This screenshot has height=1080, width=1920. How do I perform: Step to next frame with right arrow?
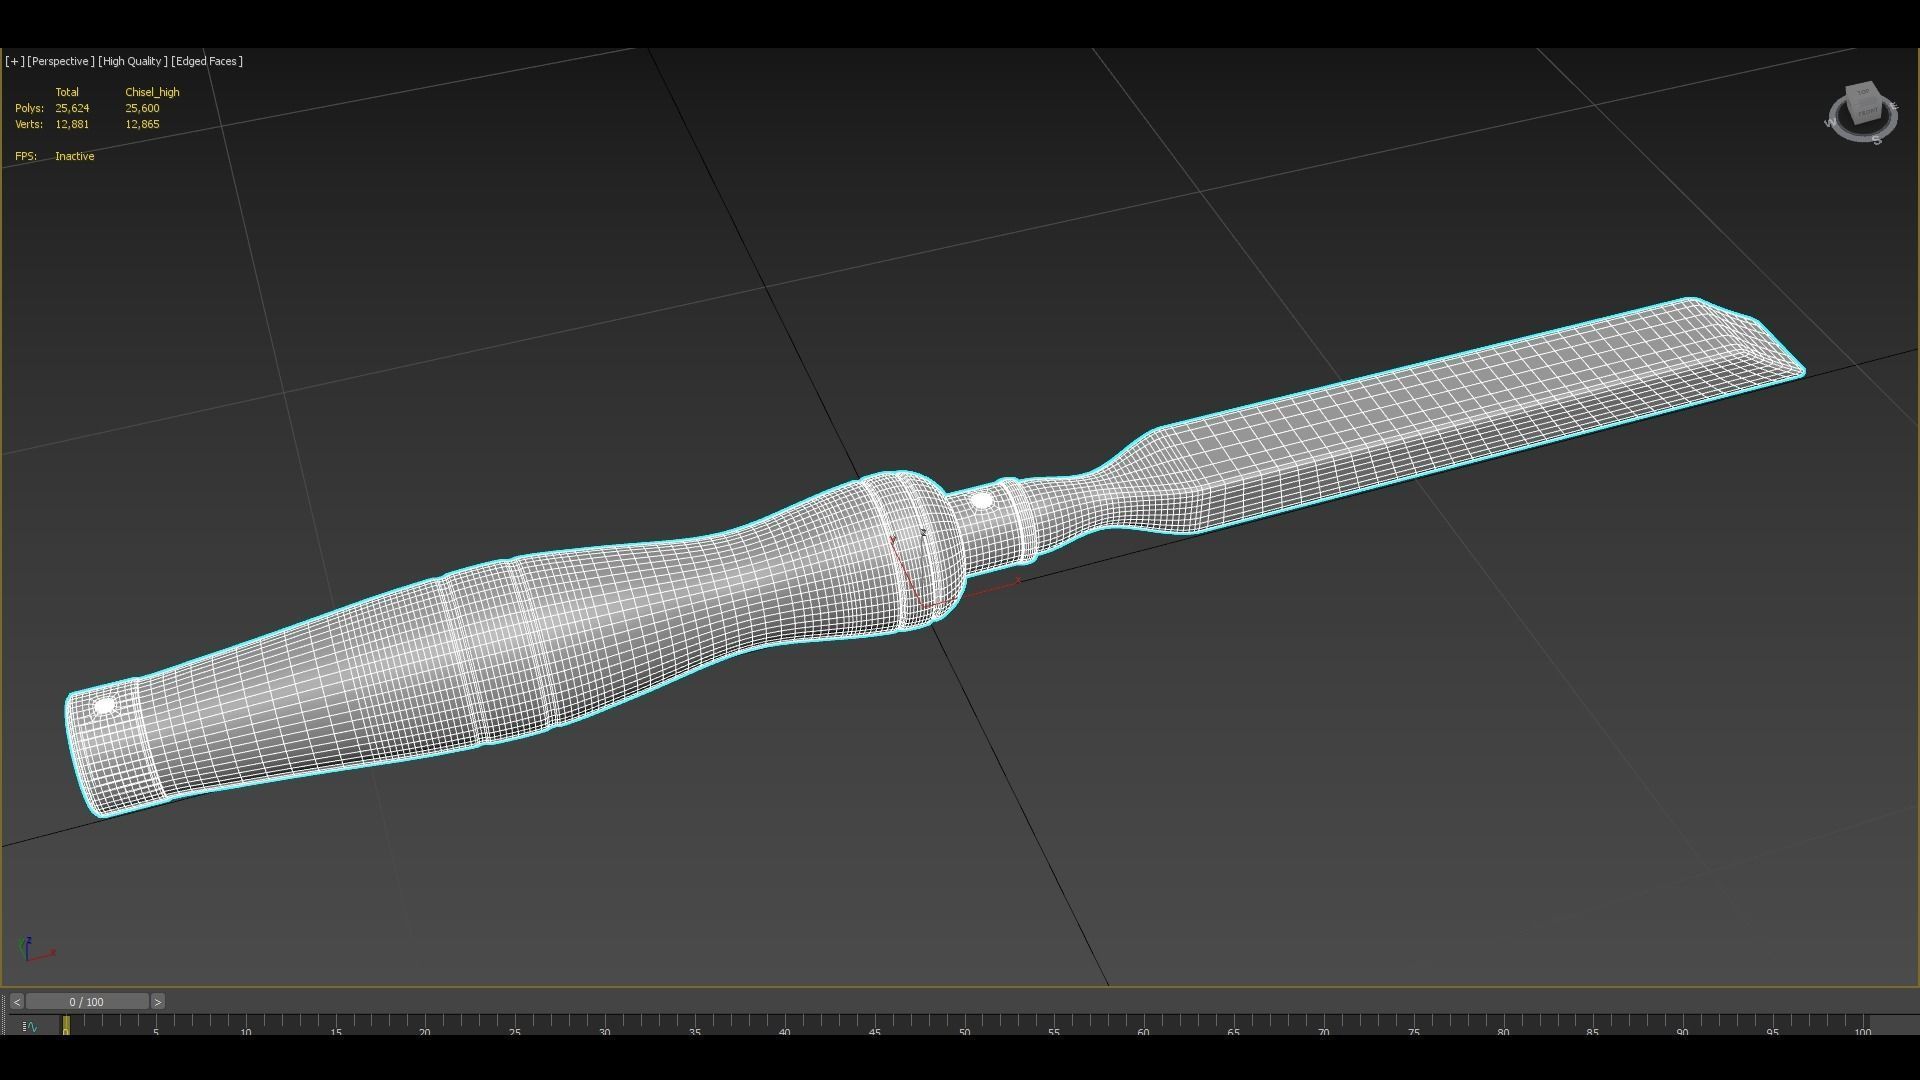point(157,1002)
